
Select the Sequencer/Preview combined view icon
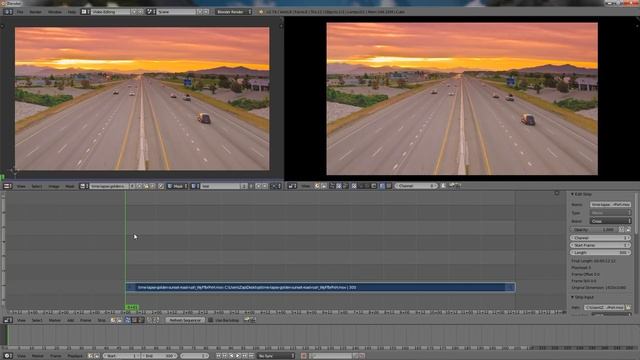[141, 320]
